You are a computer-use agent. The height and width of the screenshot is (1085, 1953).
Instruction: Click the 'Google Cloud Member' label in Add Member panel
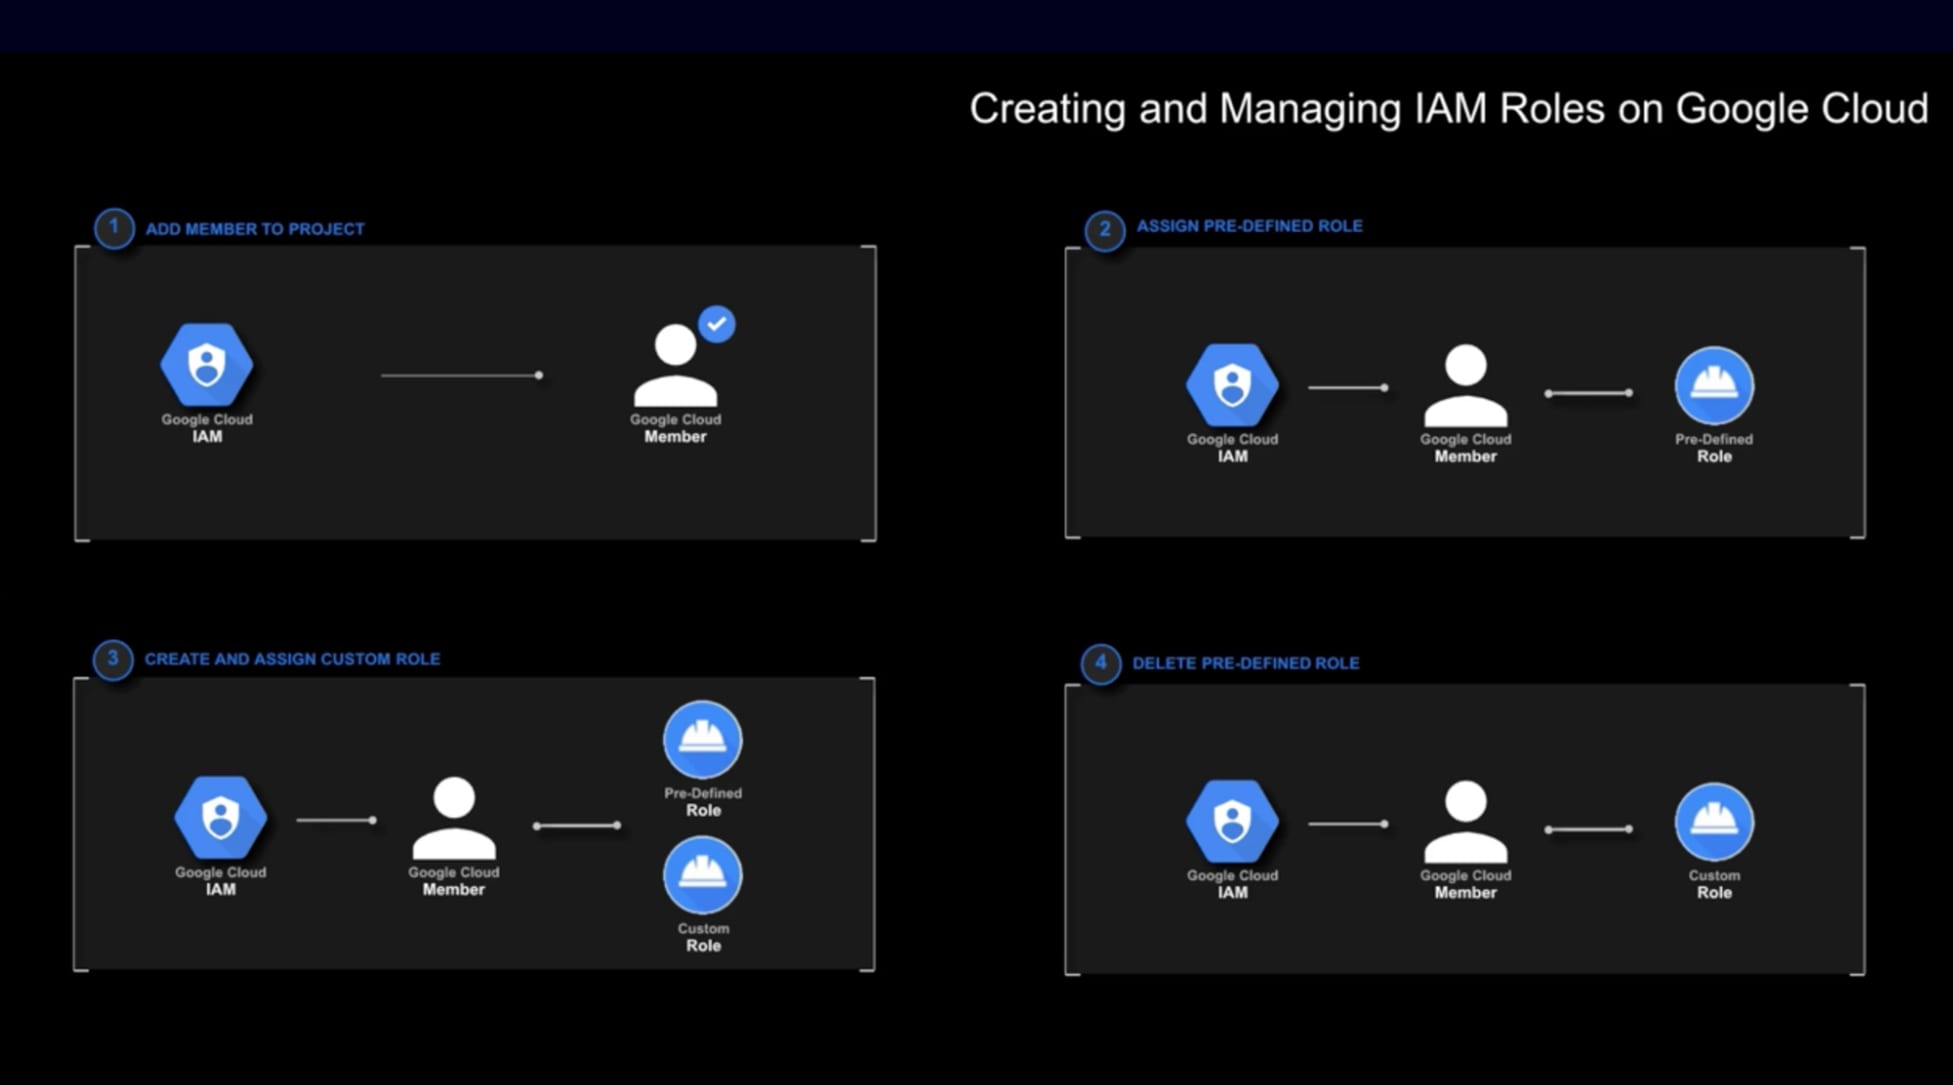pyautogui.click(x=676, y=428)
